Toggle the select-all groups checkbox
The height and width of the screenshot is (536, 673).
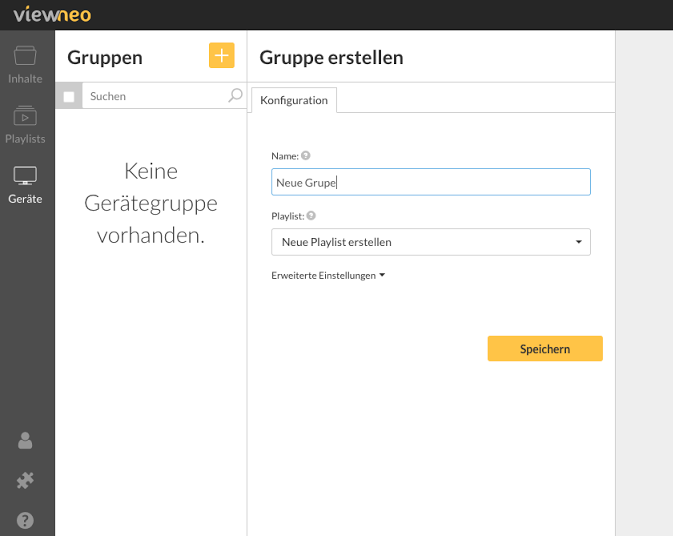point(69,97)
